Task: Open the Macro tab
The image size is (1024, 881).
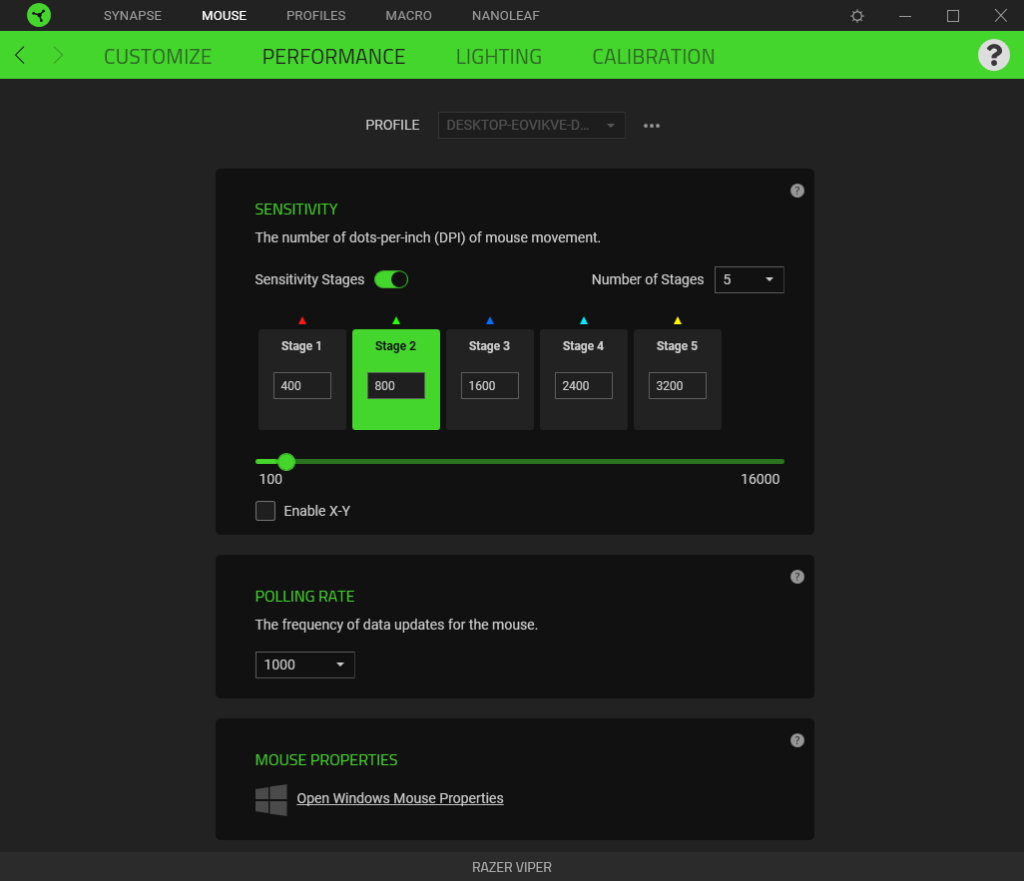Action: point(409,16)
